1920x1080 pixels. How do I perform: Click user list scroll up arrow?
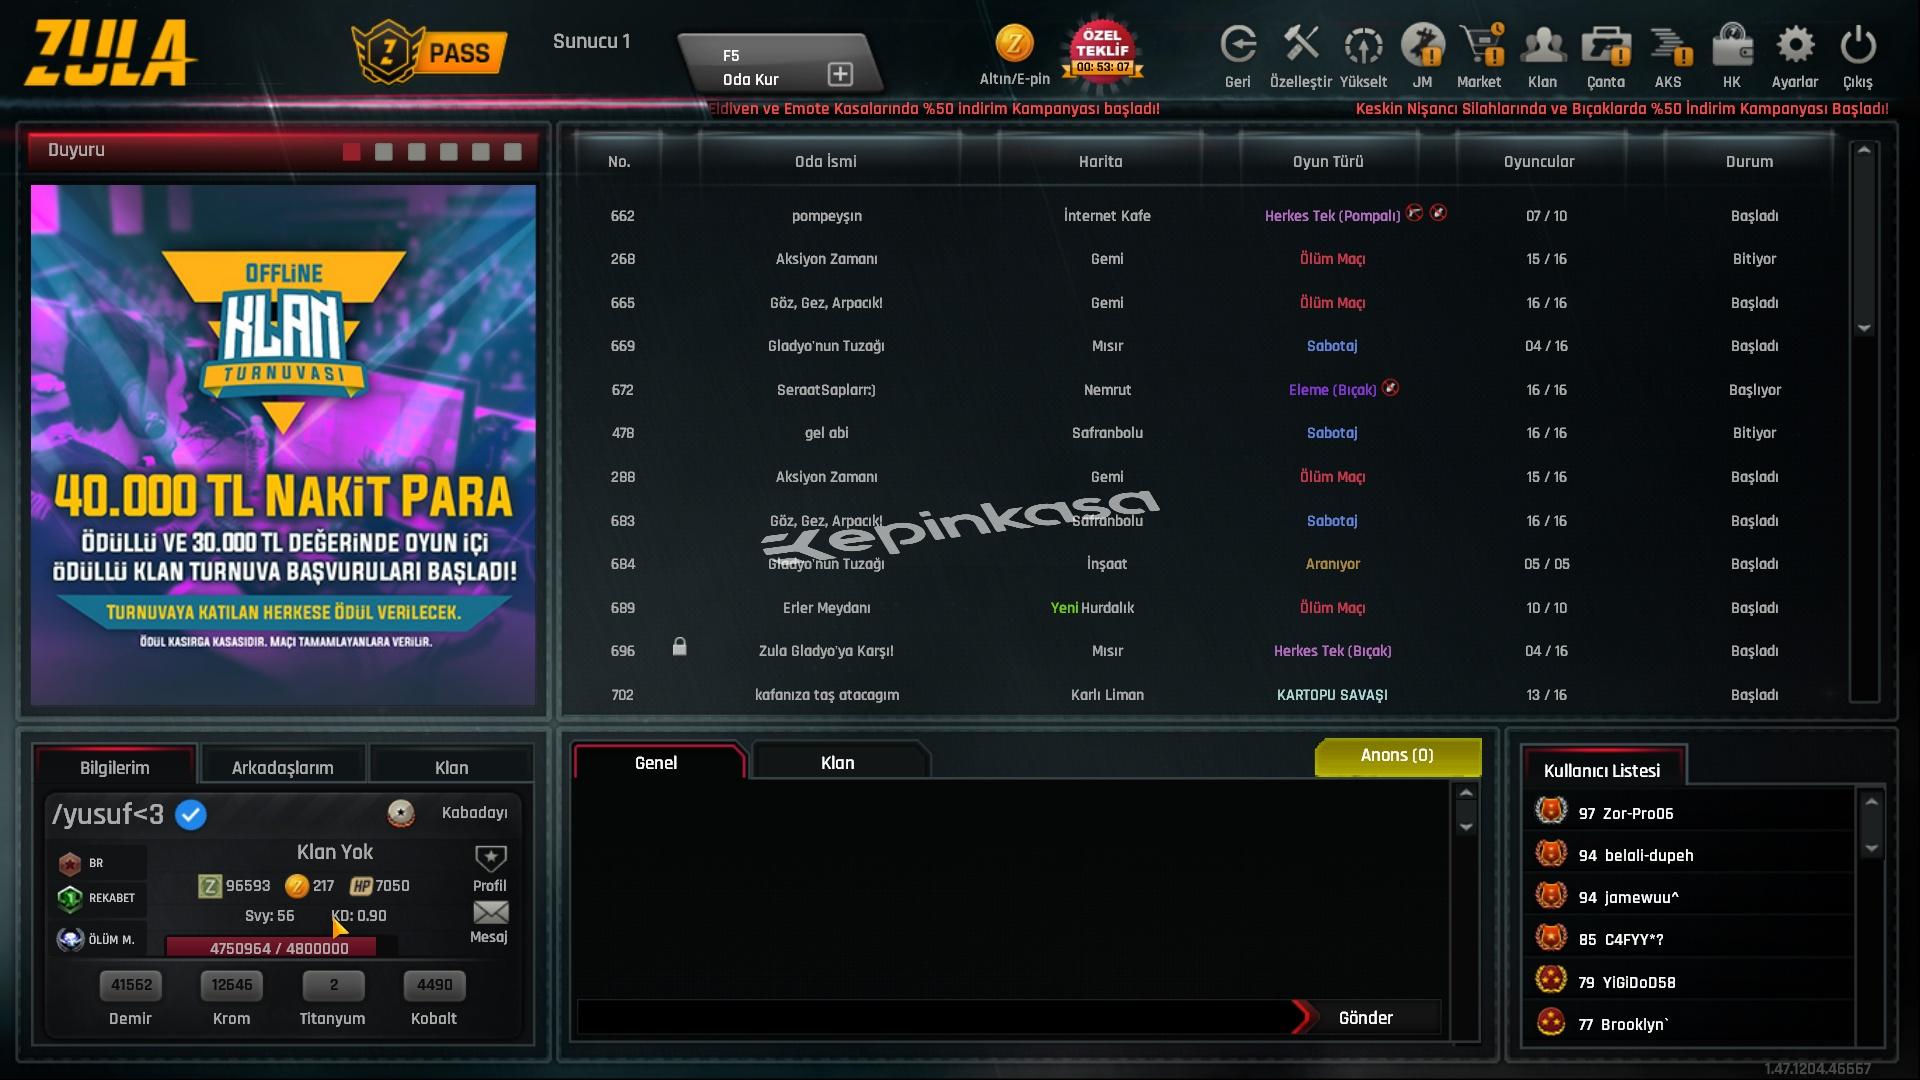[1871, 802]
